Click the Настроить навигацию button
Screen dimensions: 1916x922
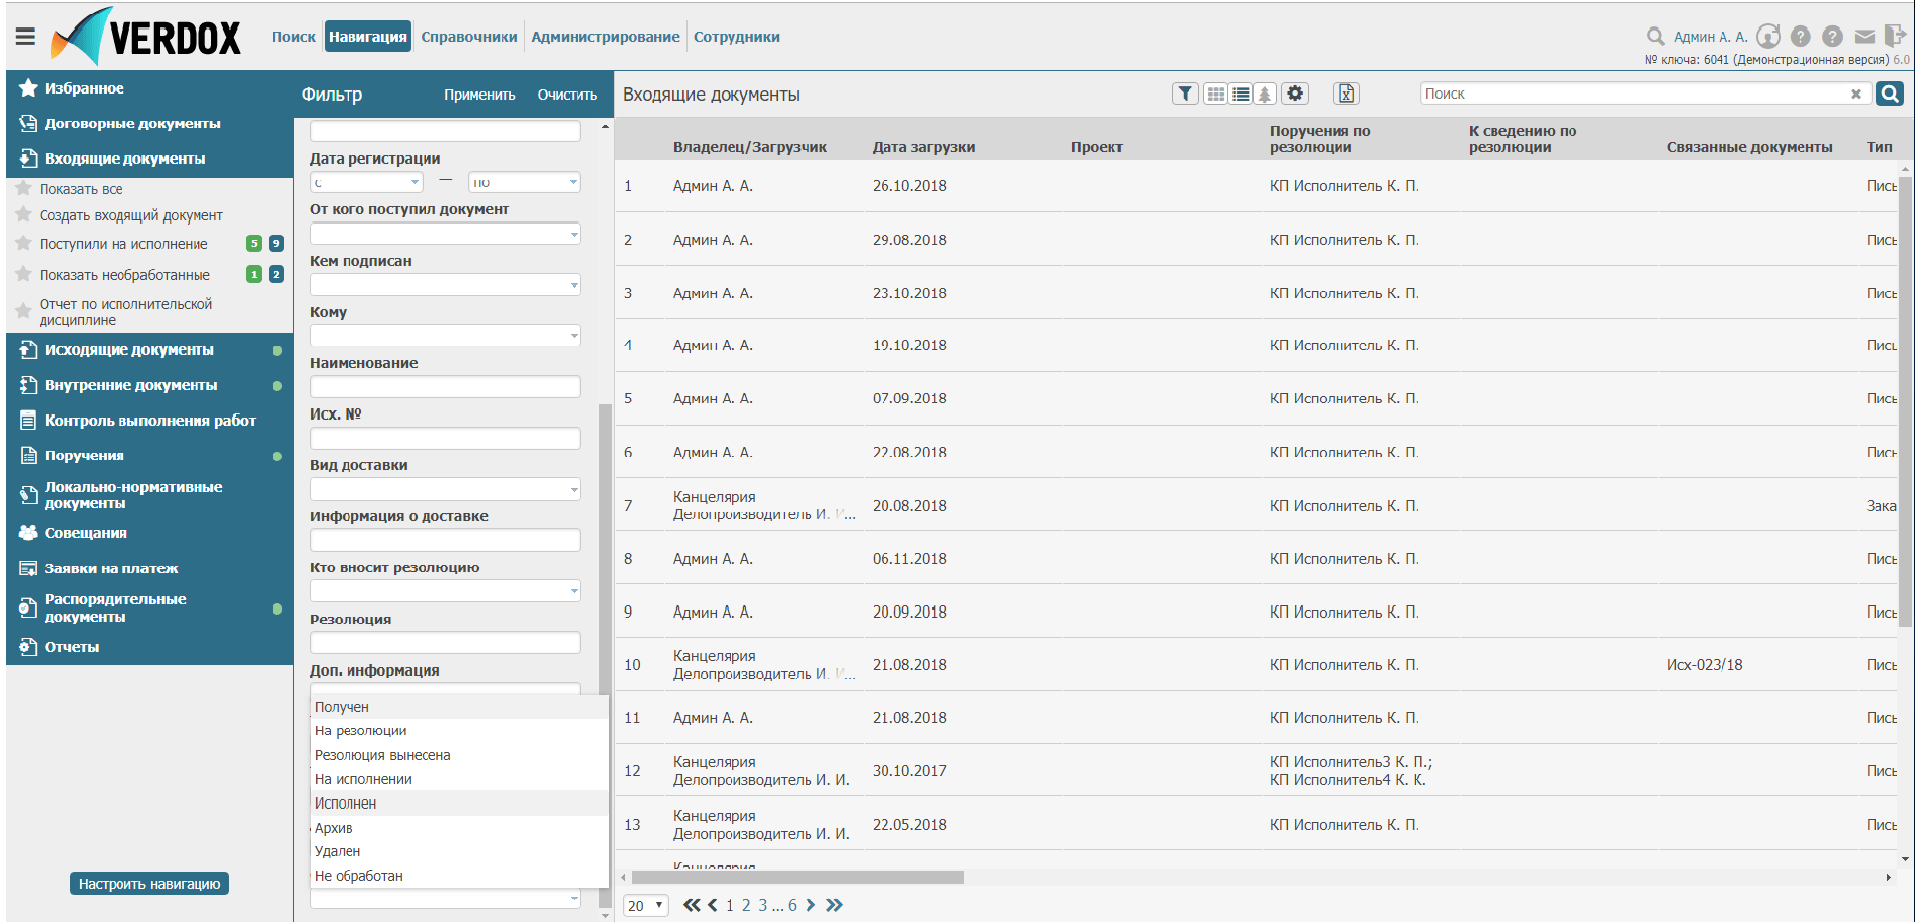click(x=149, y=884)
